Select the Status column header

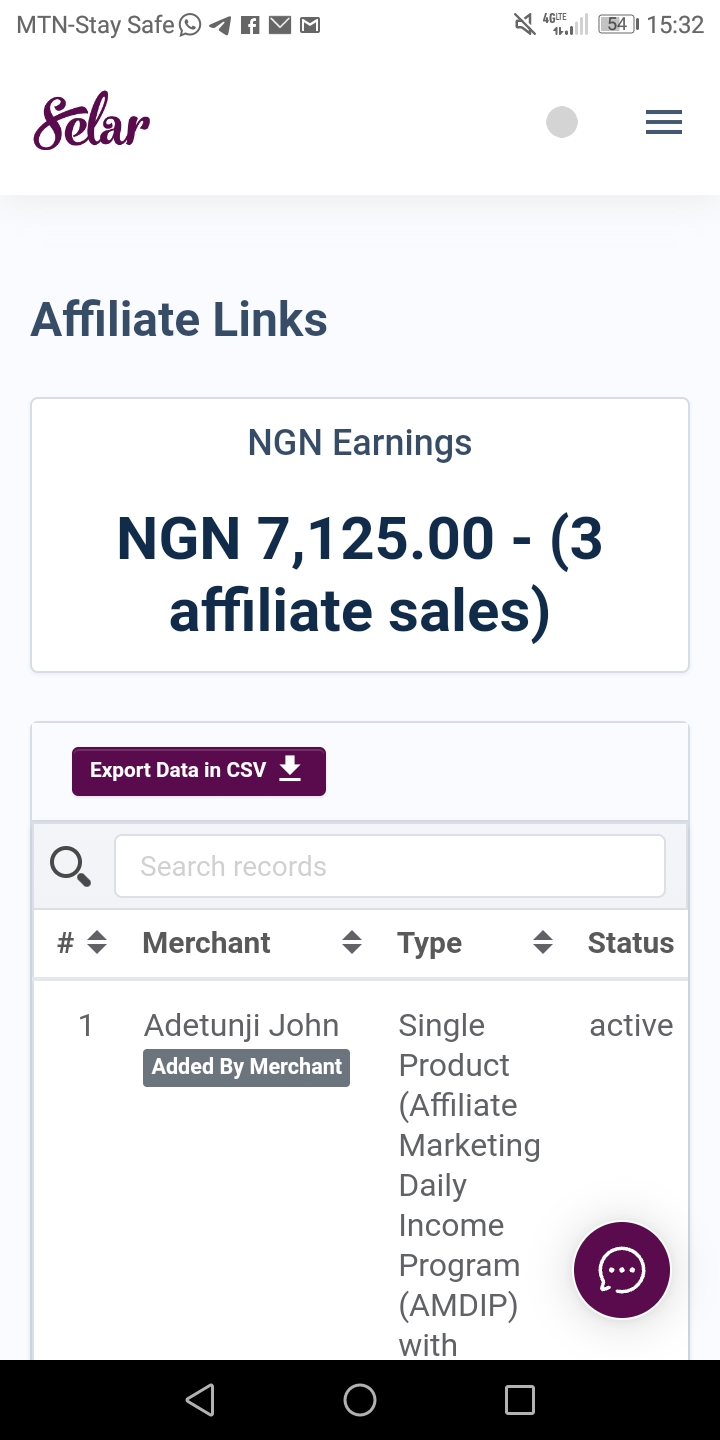pyautogui.click(x=630, y=941)
